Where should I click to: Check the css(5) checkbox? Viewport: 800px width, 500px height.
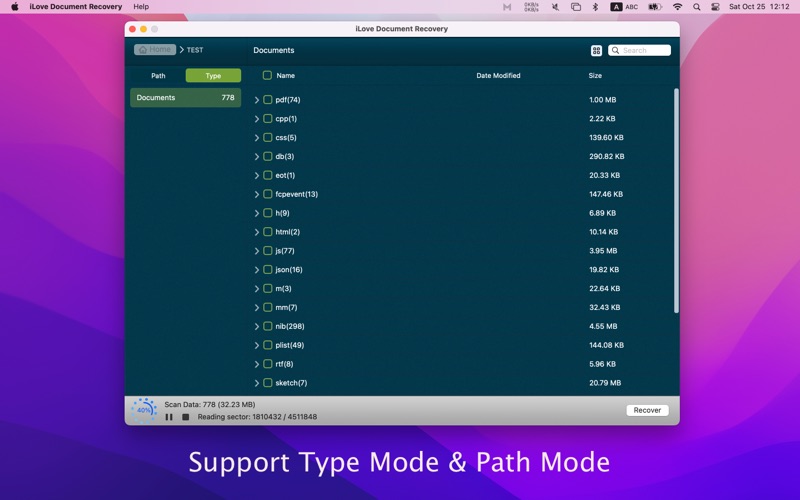(x=267, y=137)
